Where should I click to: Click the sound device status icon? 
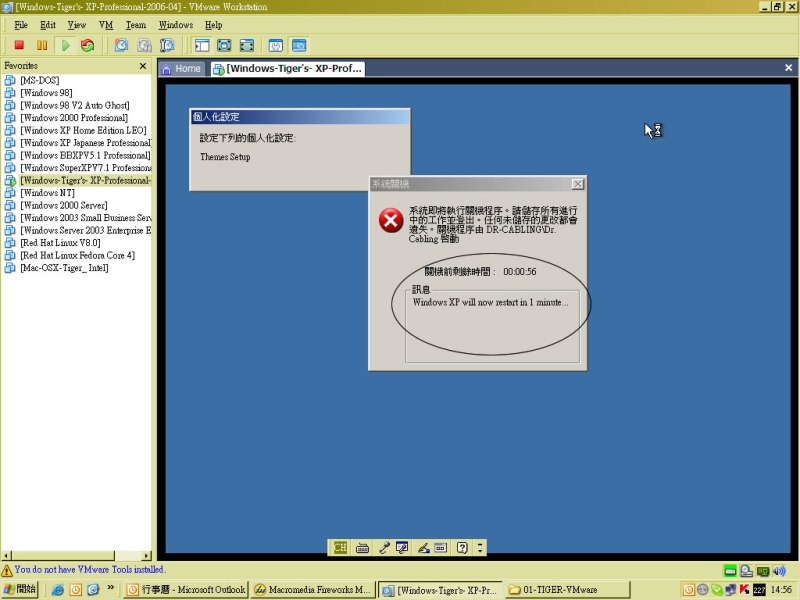tap(779, 570)
